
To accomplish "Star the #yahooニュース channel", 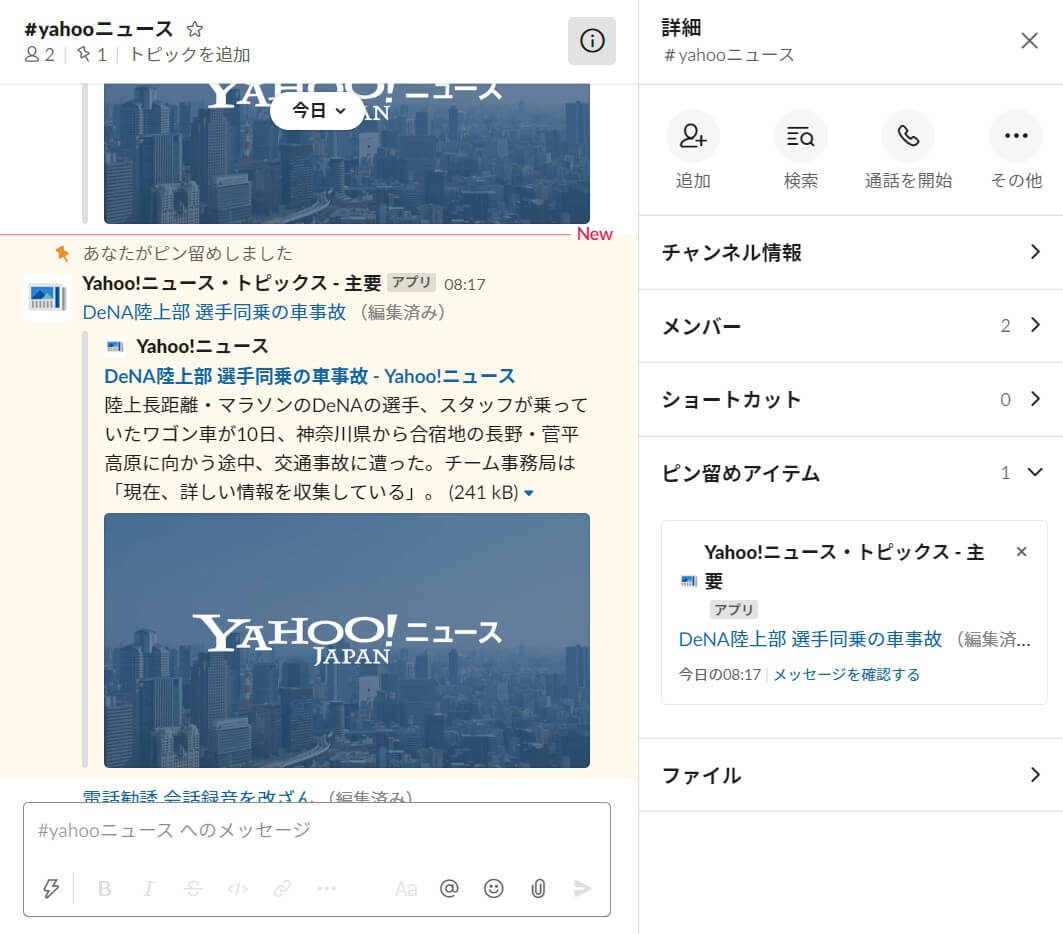I will click(195, 29).
